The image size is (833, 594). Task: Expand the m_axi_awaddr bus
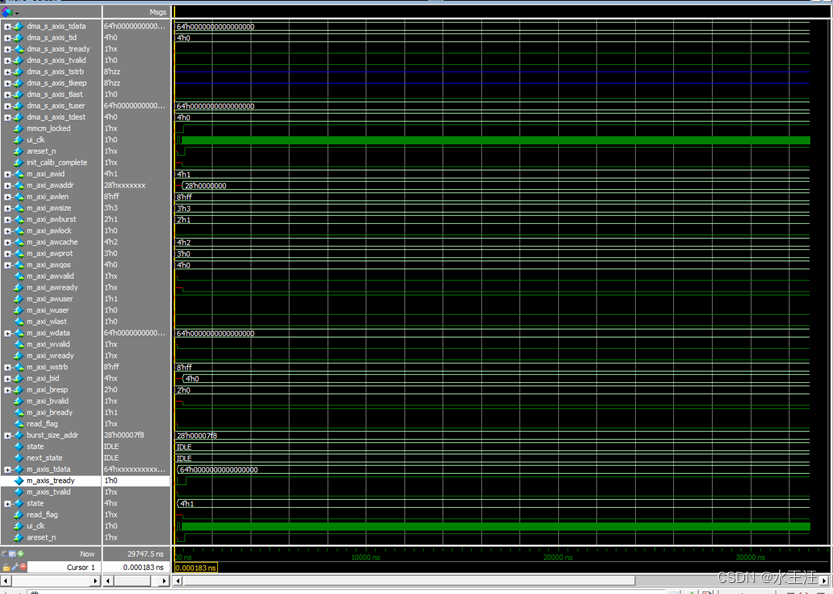tap(8, 184)
